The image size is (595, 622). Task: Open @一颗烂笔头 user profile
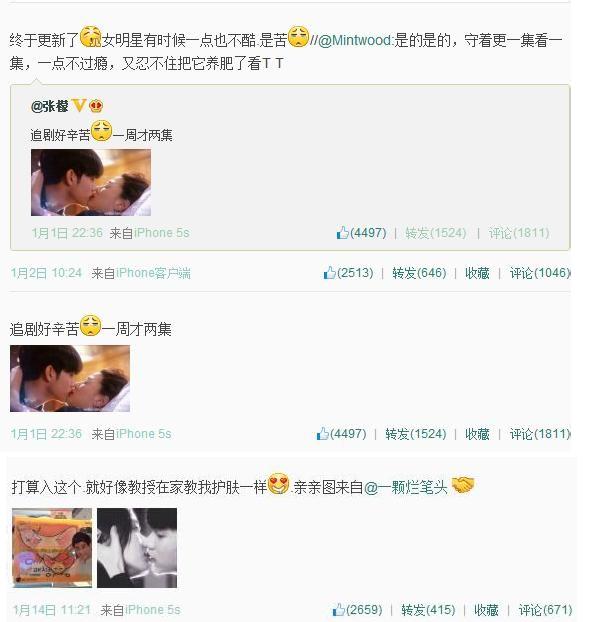coord(405,487)
